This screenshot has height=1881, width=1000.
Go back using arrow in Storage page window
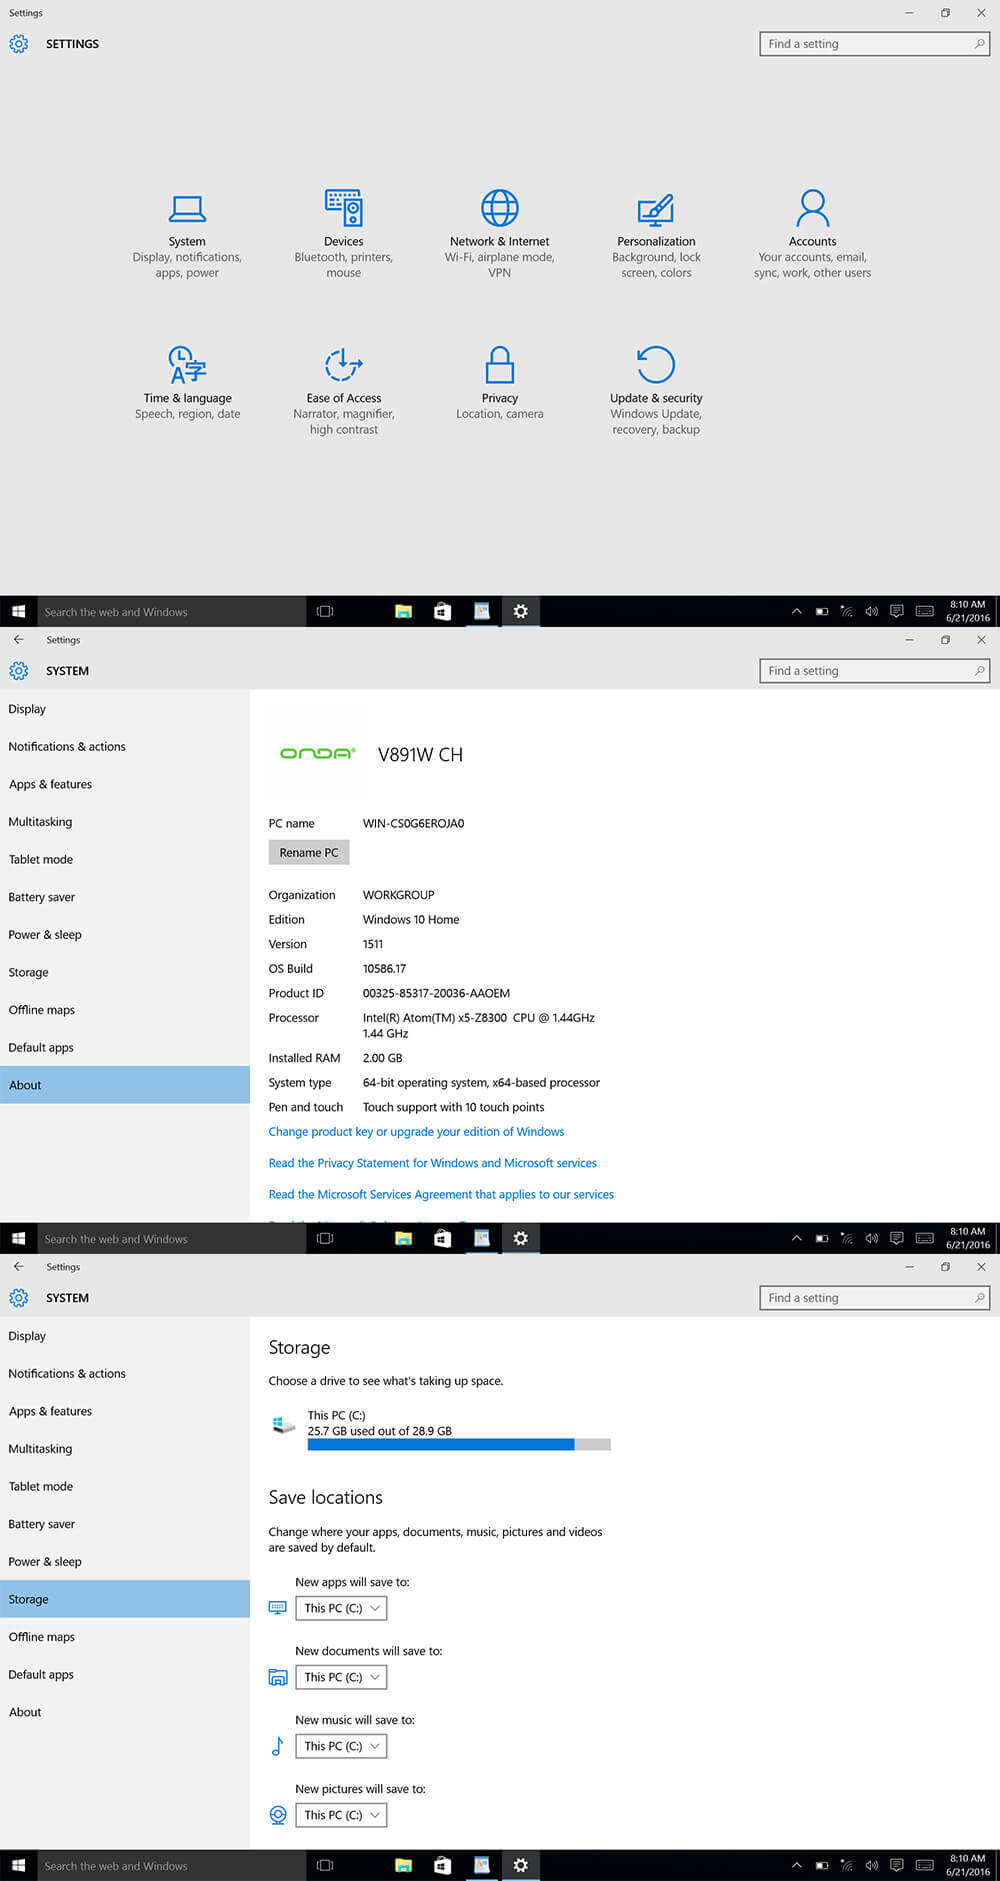point(18,1266)
